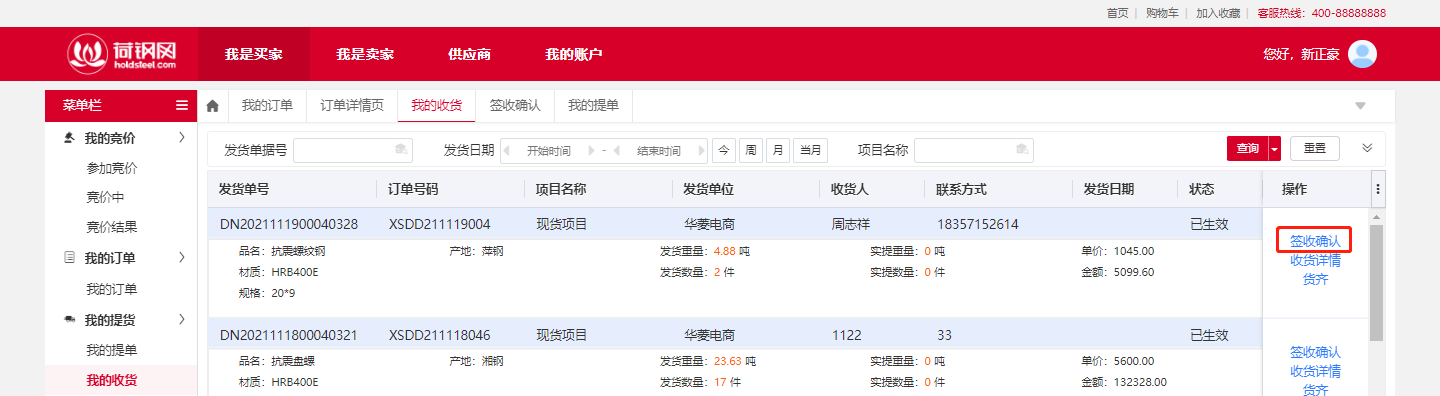1440x396 pixels.
Task: Open 参加竞价 in sidebar
Action: point(112,168)
